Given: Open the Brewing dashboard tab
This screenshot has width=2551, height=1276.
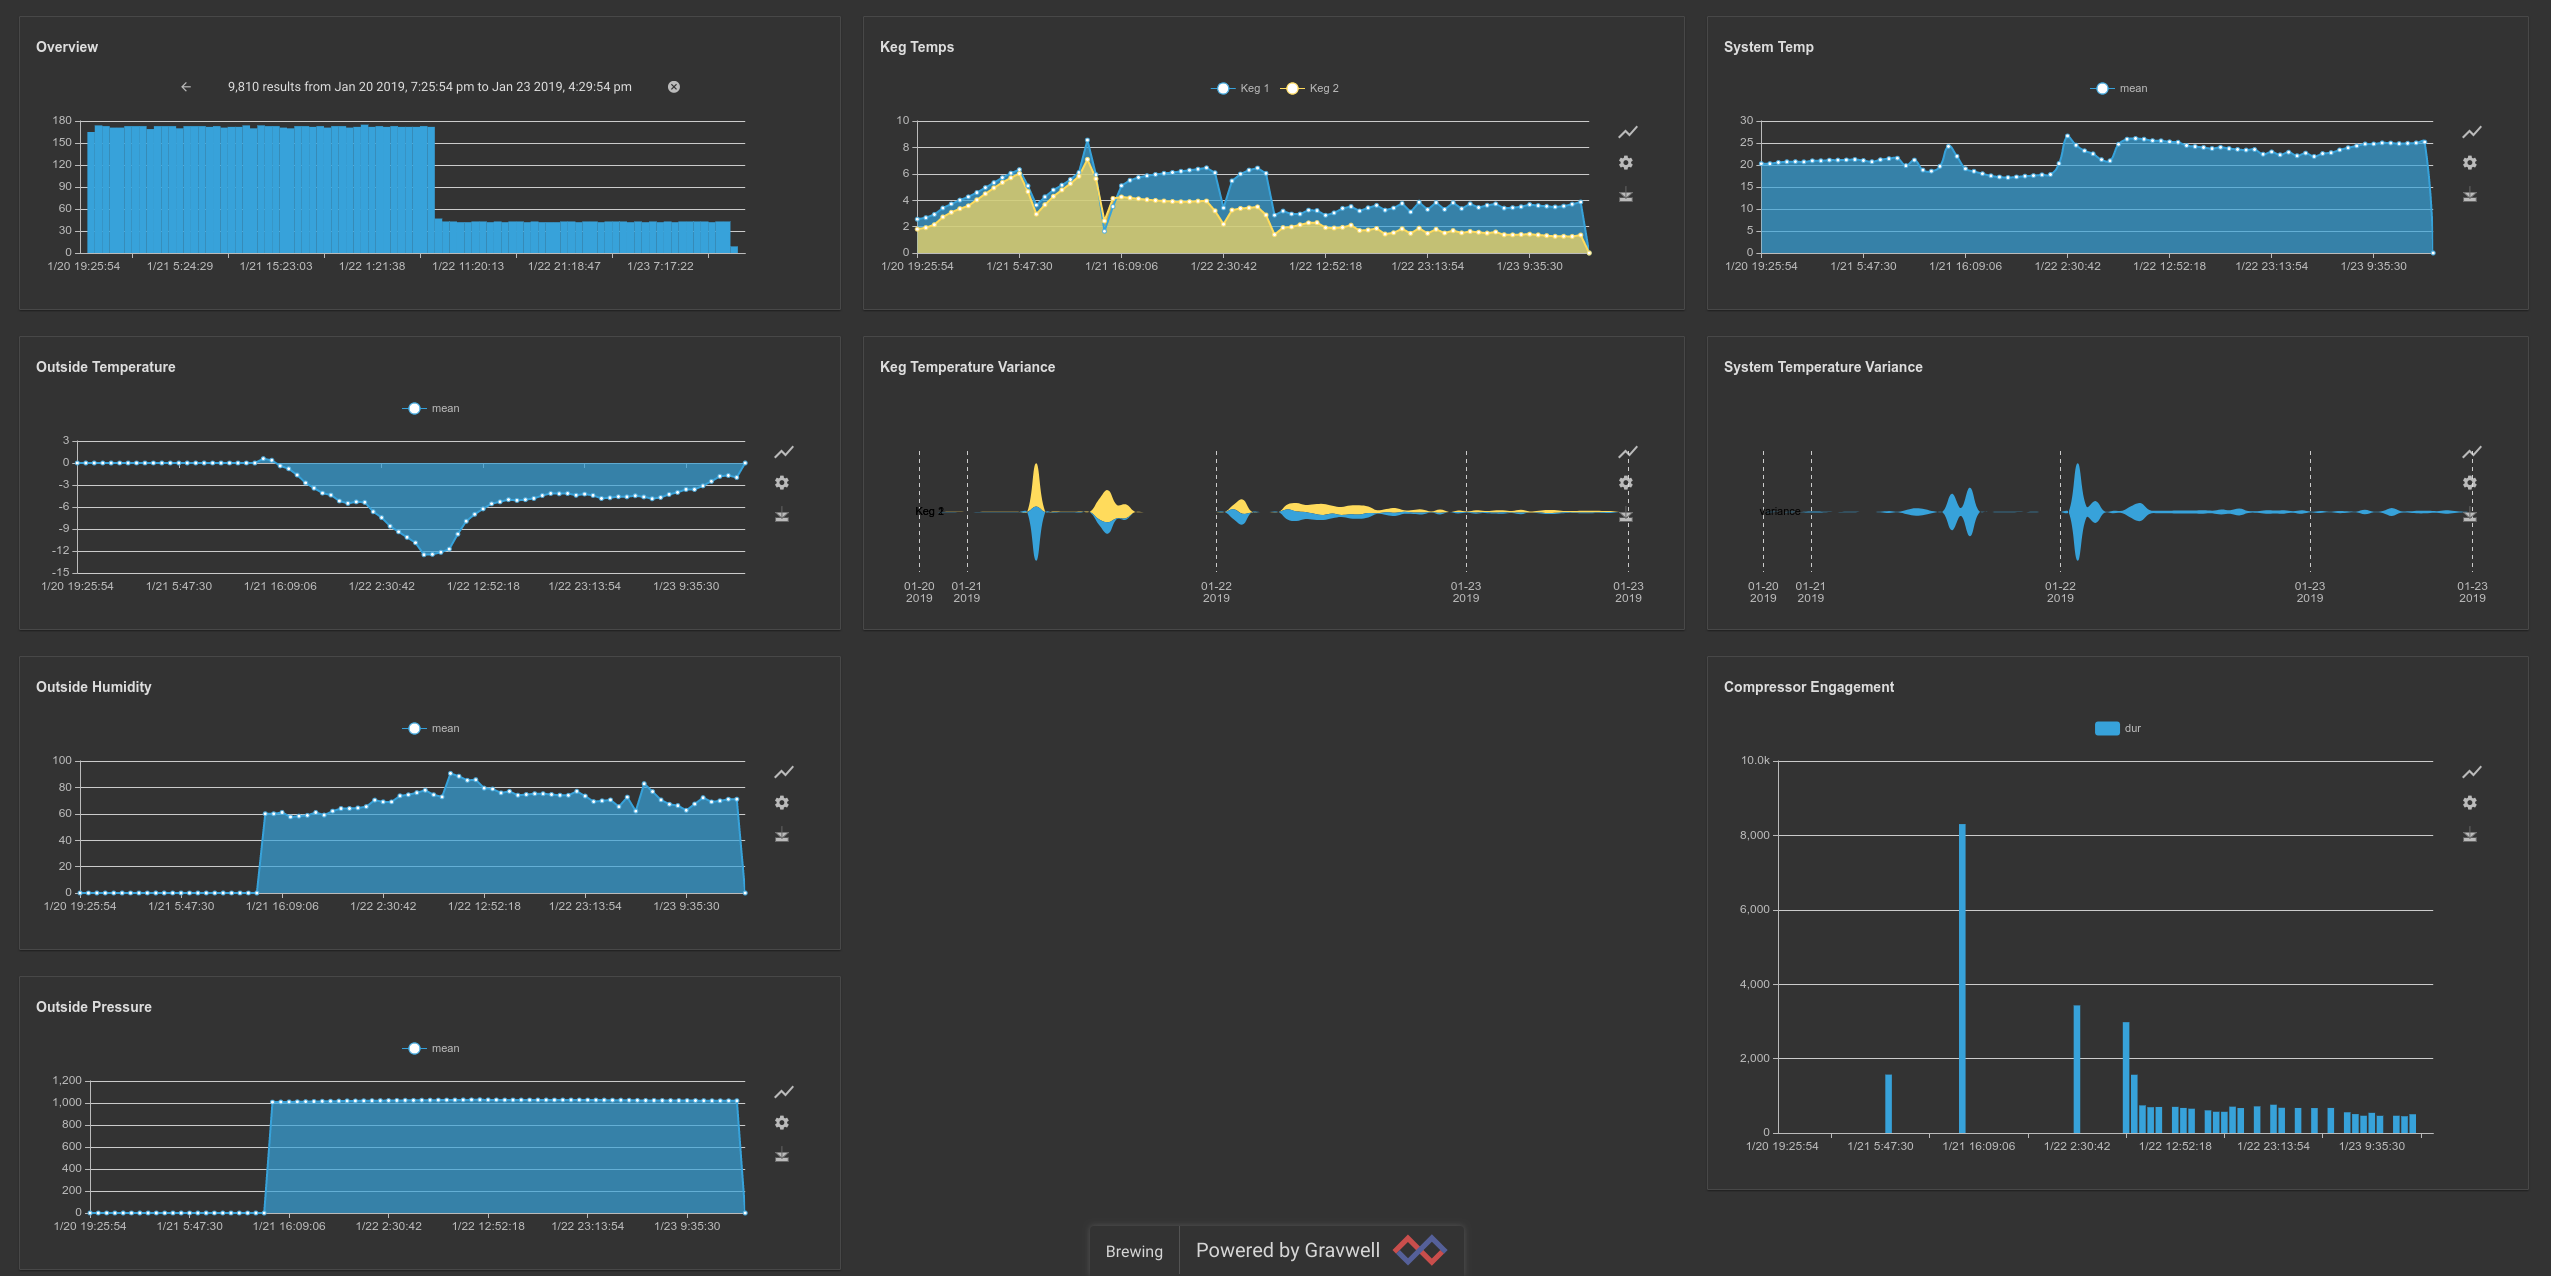Looking at the screenshot, I should (x=1134, y=1251).
